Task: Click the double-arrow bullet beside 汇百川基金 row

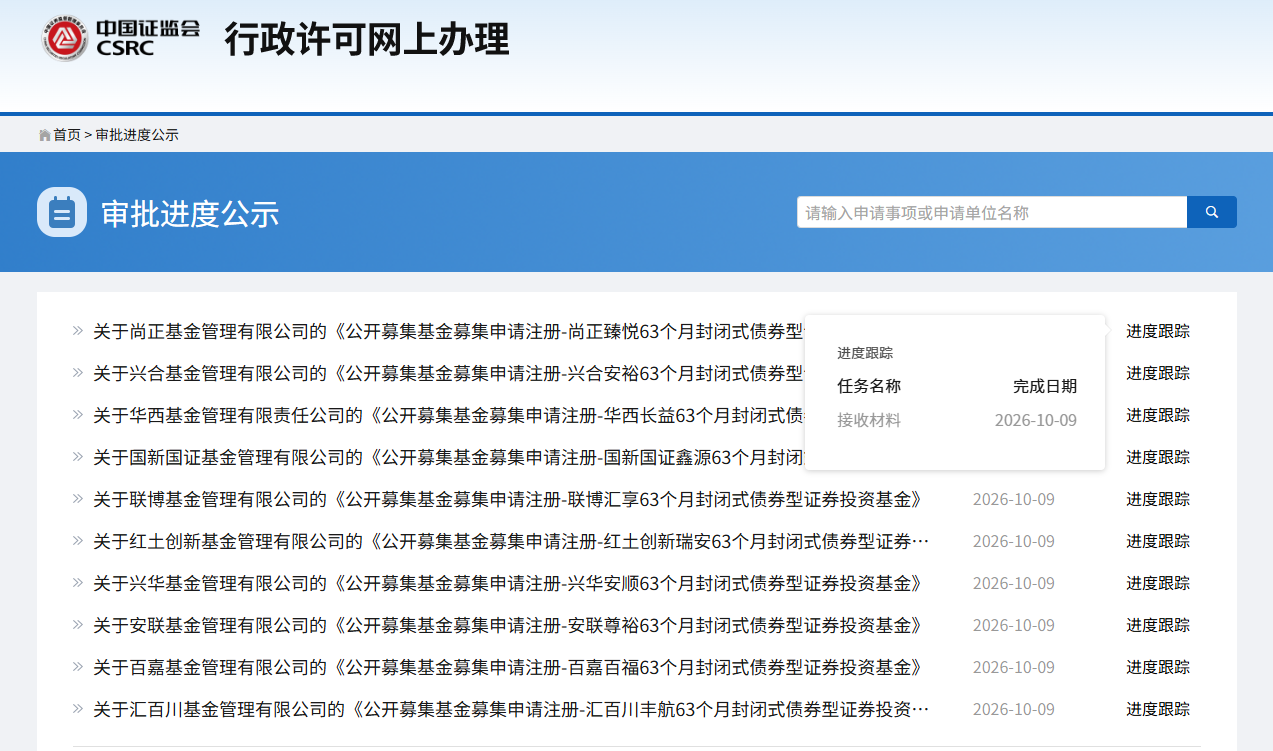Action: [x=78, y=708]
